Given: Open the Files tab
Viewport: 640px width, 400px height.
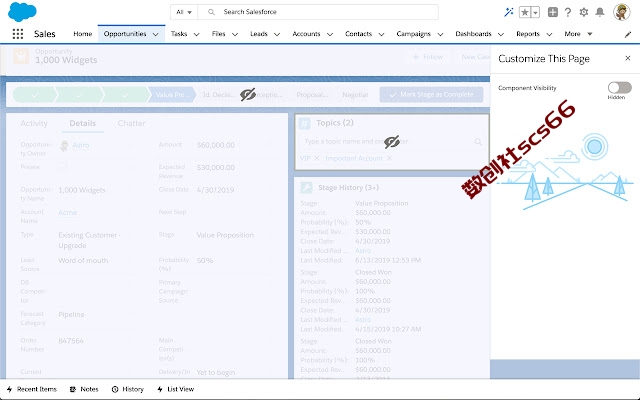Looking at the screenshot, I should 218,34.
